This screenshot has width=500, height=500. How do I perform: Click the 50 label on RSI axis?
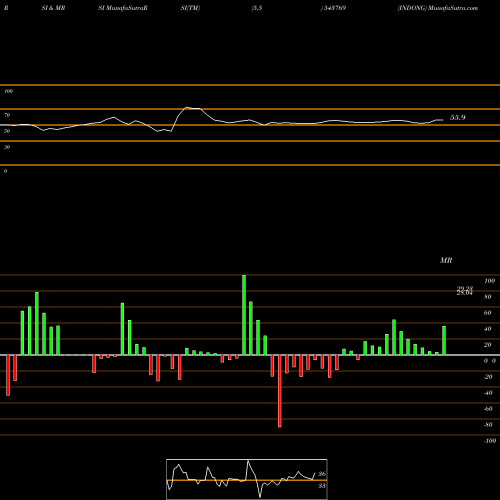click(x=7, y=131)
